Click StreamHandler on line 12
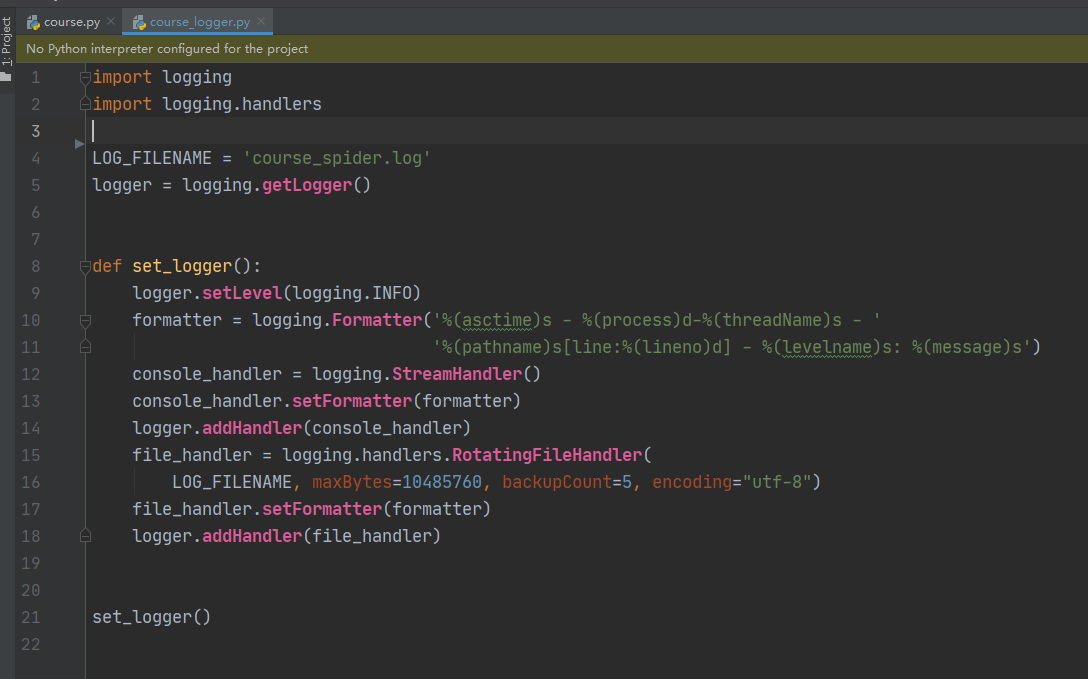 tap(457, 375)
